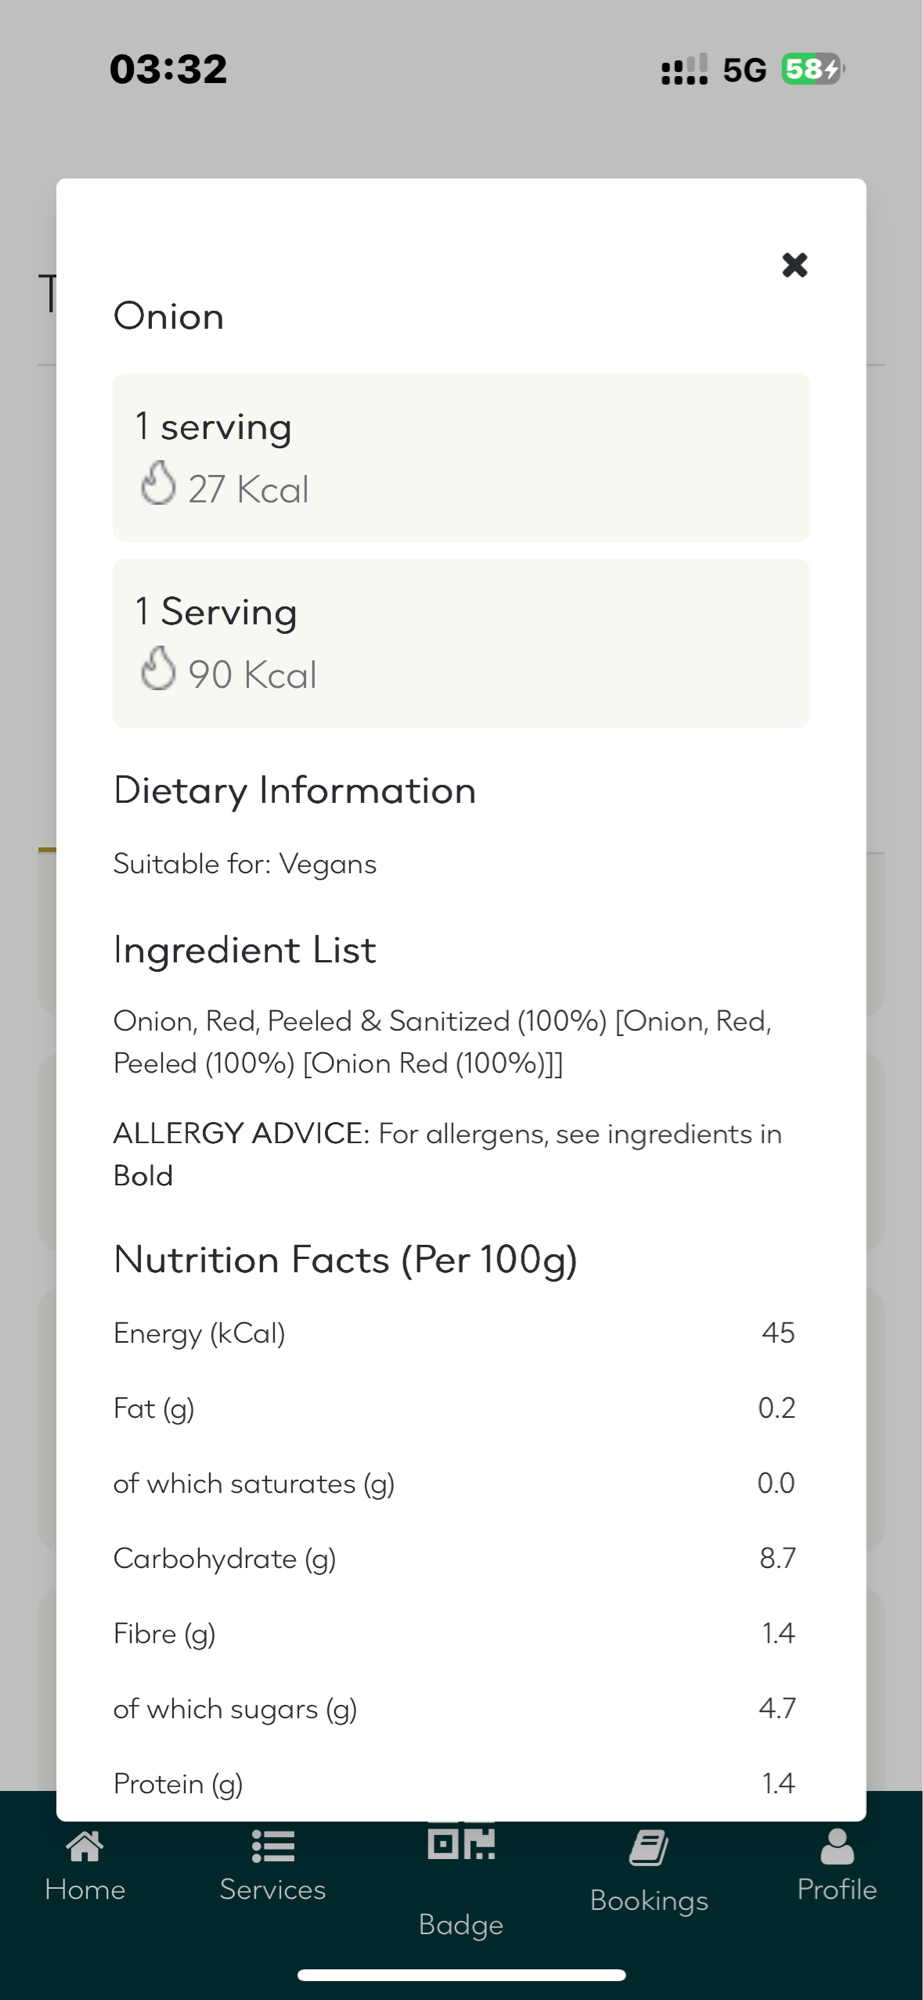Open the Badge QR code icon

click(461, 1843)
